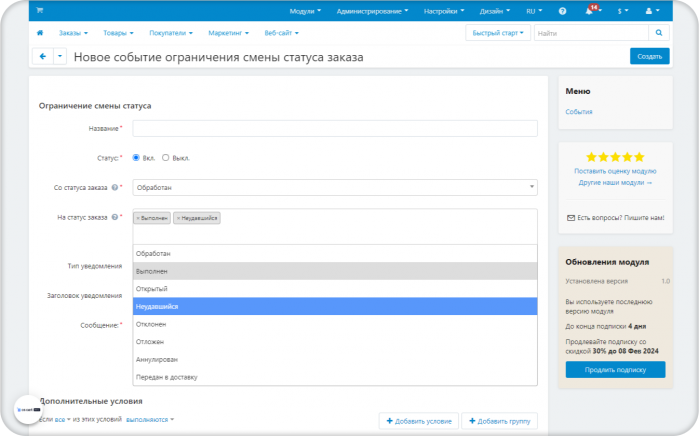Click Другие наши модули link
The height and width of the screenshot is (436, 700).
(x=615, y=183)
